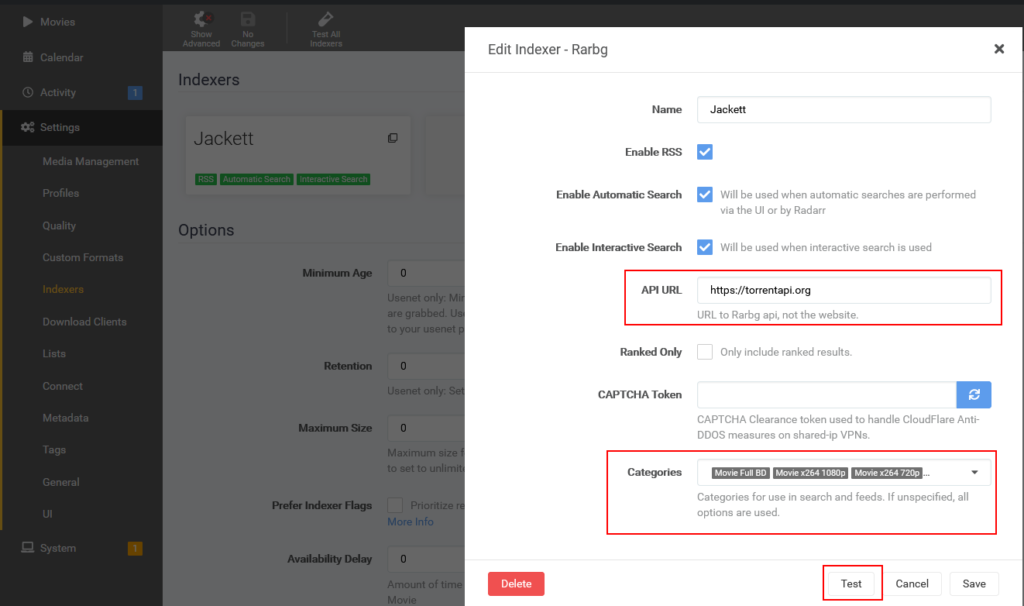Open More Info link
Viewport: 1024px width, 606px height.
(410, 521)
